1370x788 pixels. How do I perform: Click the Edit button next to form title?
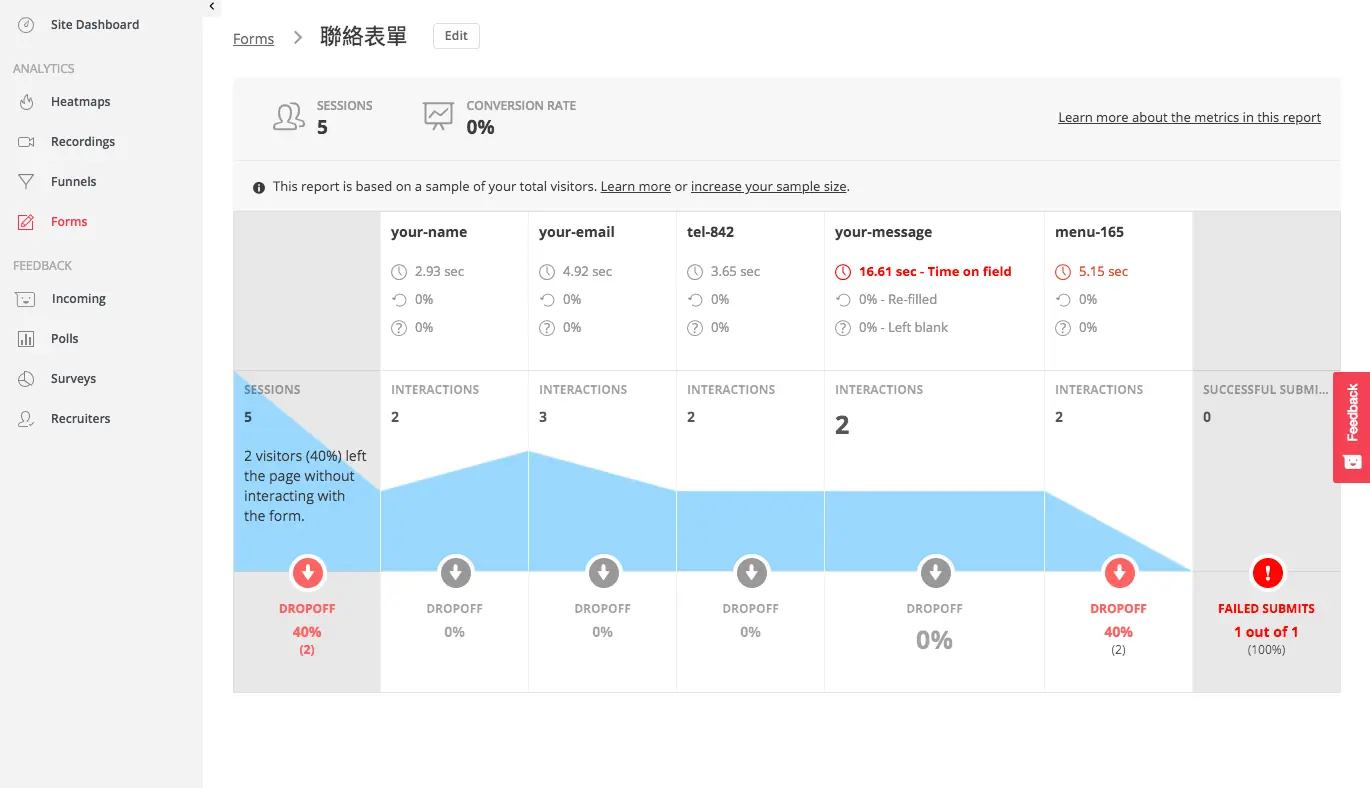point(456,36)
